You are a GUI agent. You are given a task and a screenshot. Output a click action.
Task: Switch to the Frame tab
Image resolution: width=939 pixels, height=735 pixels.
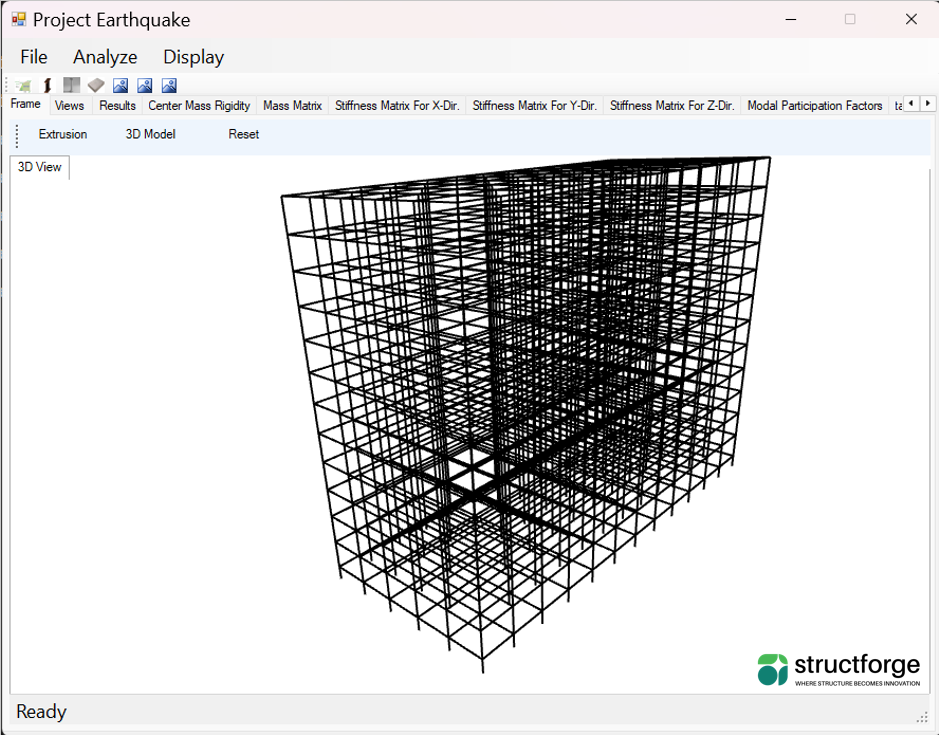point(26,104)
